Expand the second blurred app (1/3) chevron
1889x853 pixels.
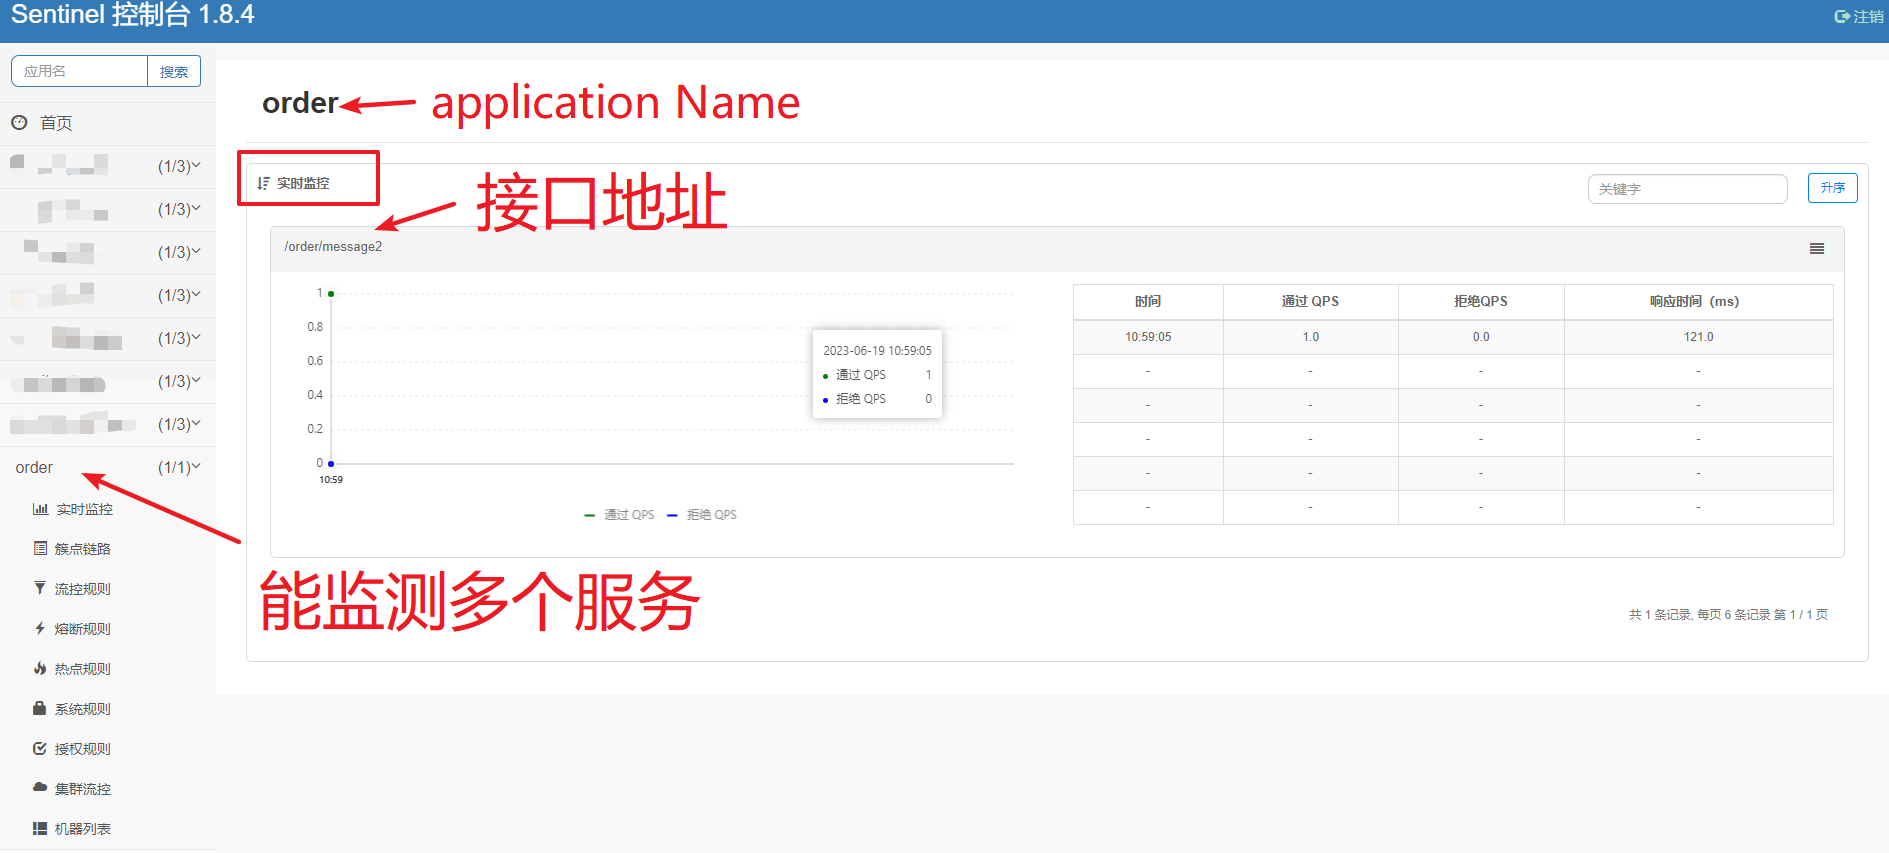click(196, 208)
